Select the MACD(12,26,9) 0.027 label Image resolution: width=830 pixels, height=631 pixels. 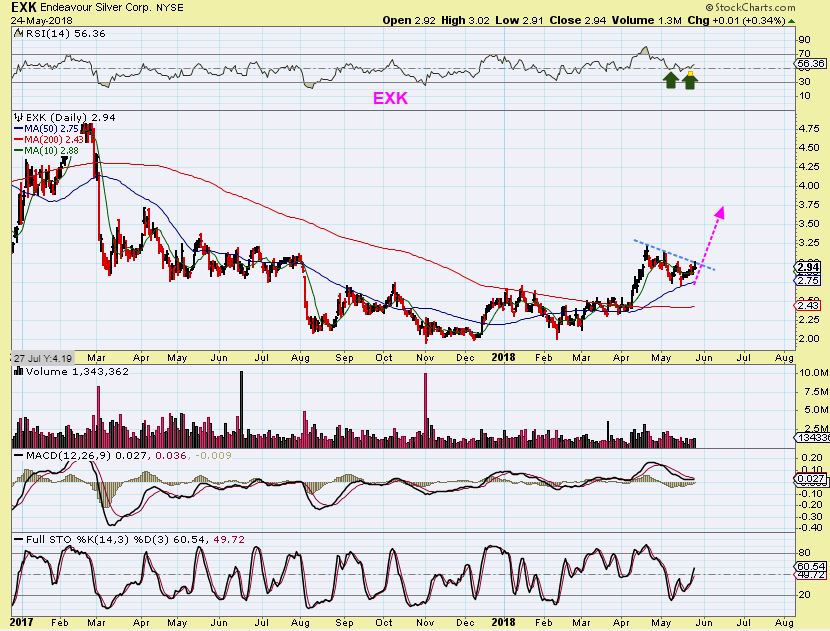coord(88,455)
